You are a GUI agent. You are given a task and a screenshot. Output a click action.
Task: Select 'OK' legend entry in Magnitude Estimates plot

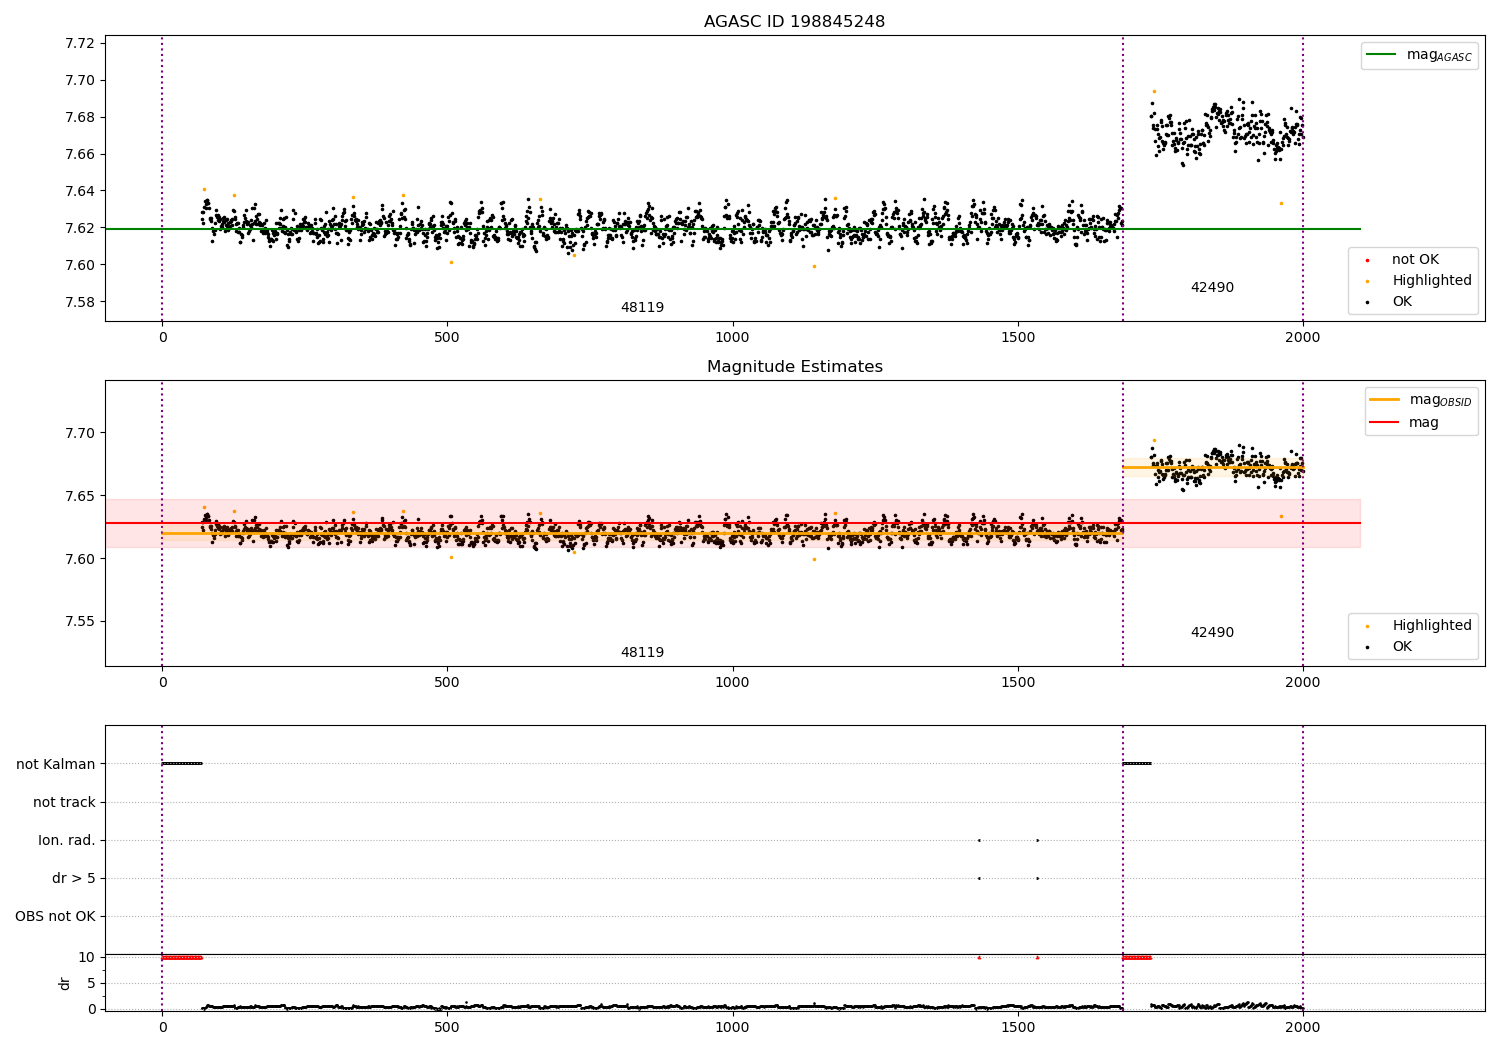click(x=1402, y=647)
